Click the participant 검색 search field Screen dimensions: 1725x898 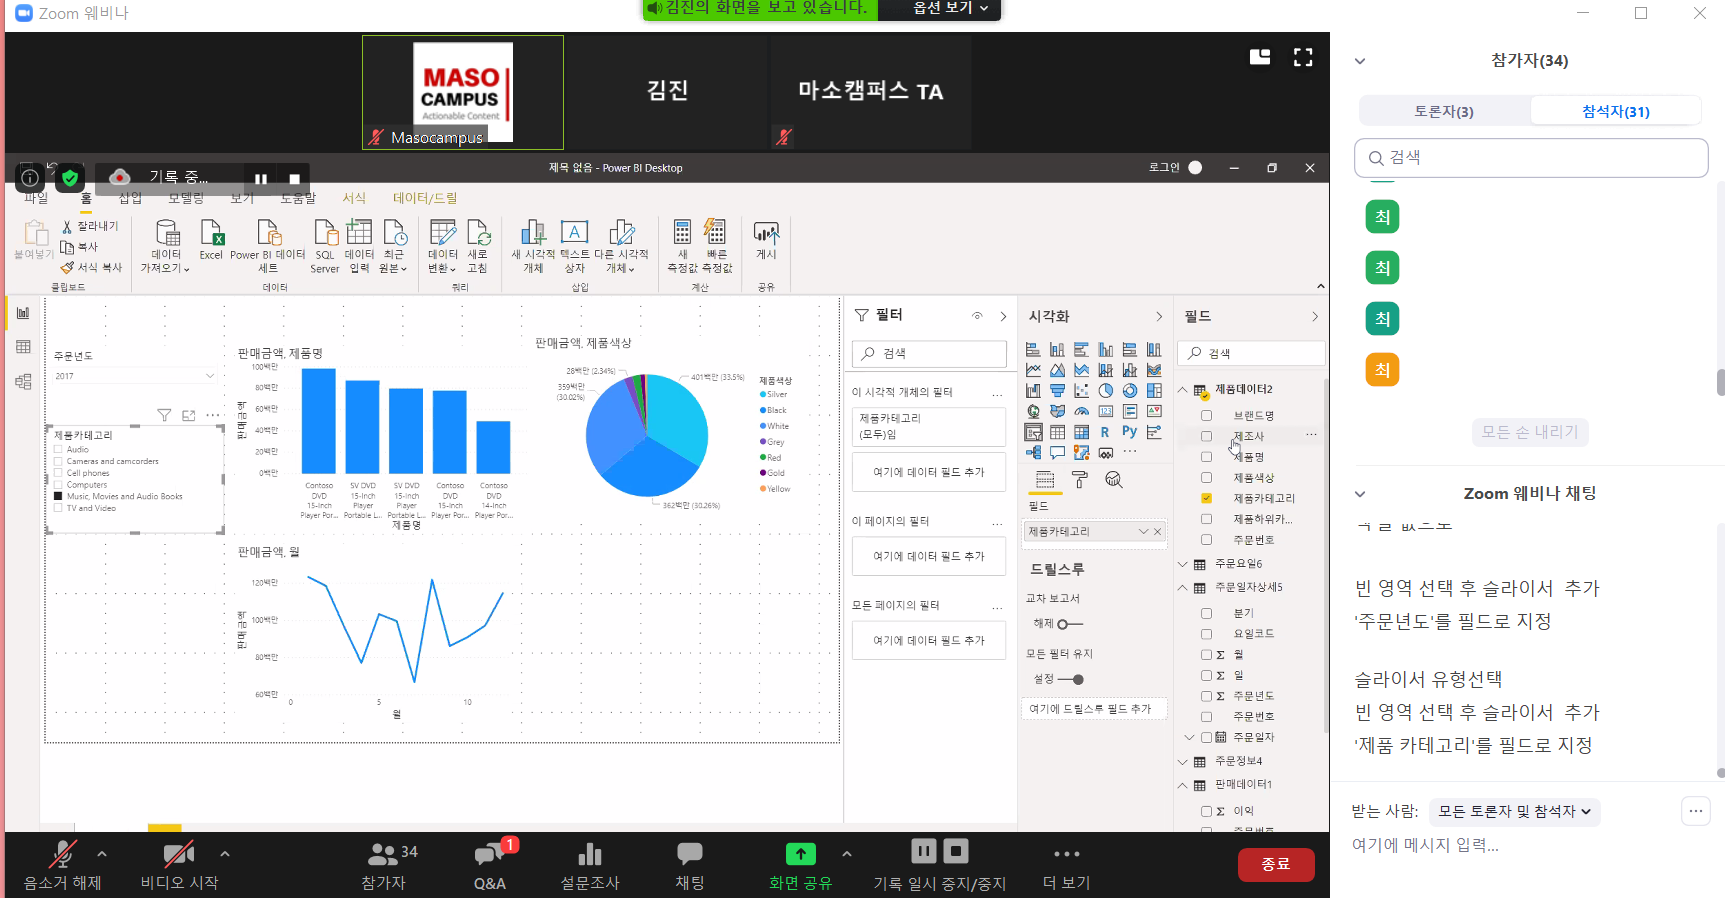(1531, 158)
